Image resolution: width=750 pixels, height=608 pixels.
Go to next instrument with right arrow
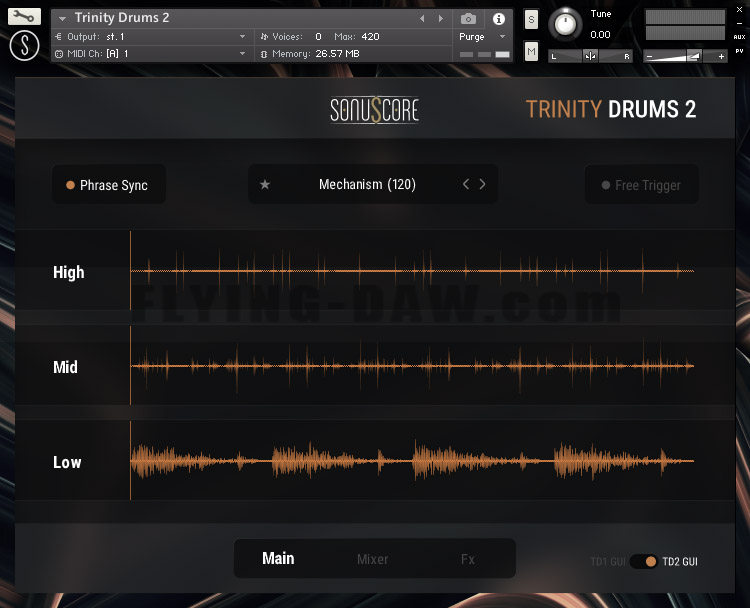441,19
